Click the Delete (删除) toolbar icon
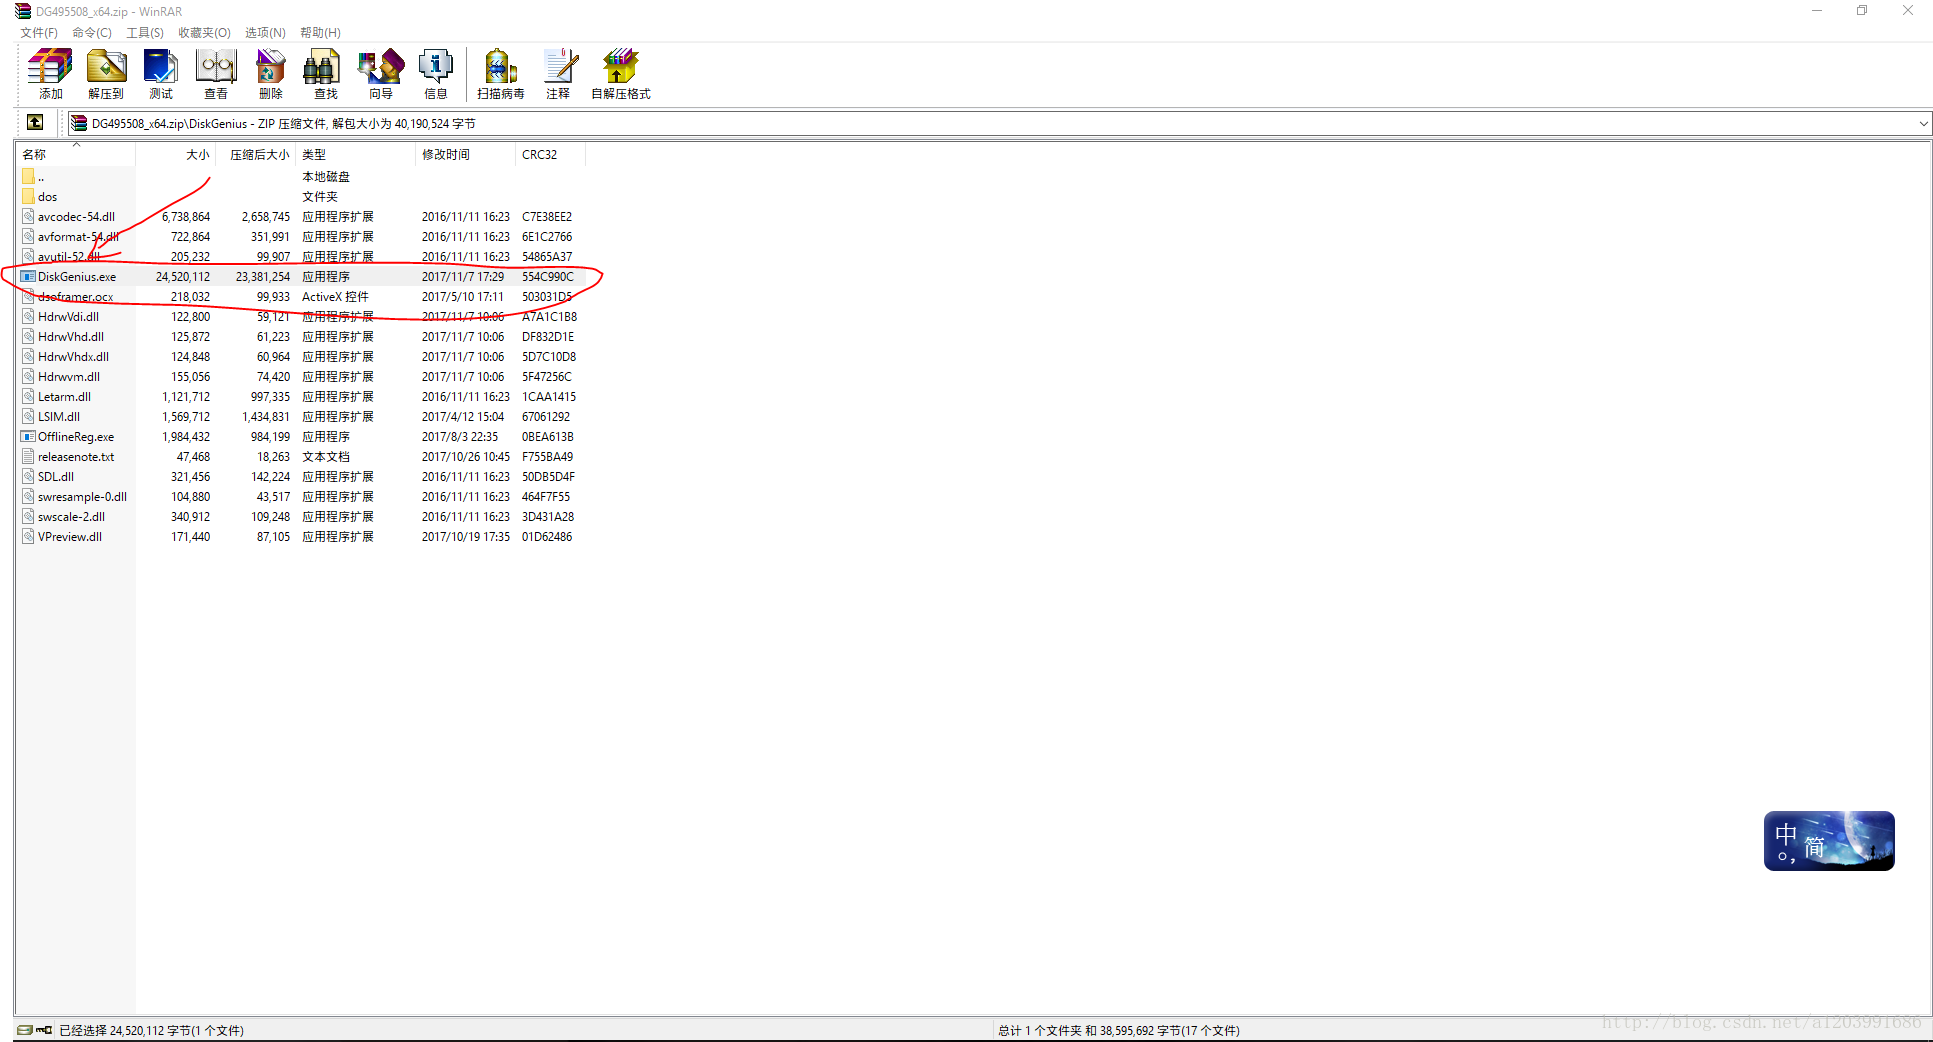 [271, 74]
